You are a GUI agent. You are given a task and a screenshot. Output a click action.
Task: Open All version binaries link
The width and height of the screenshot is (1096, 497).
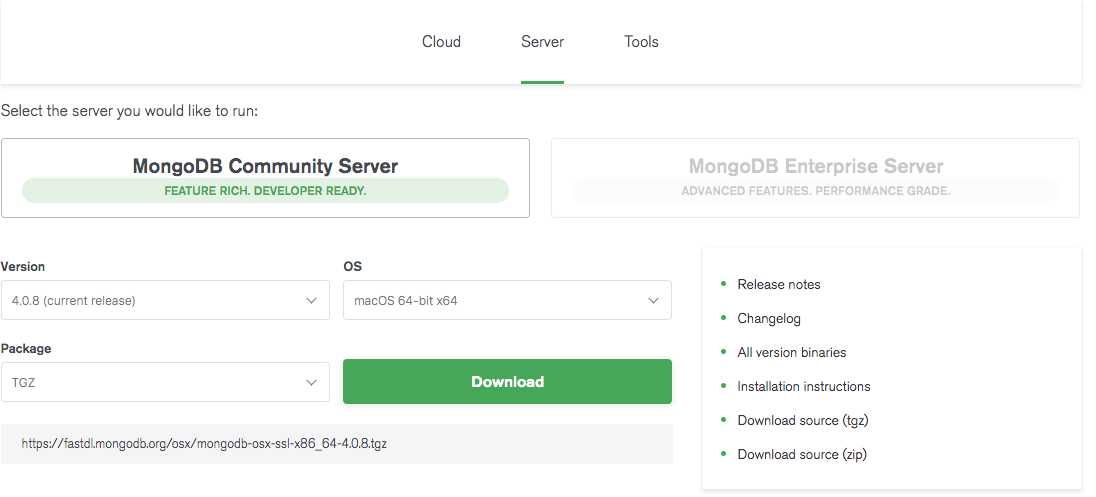791,352
